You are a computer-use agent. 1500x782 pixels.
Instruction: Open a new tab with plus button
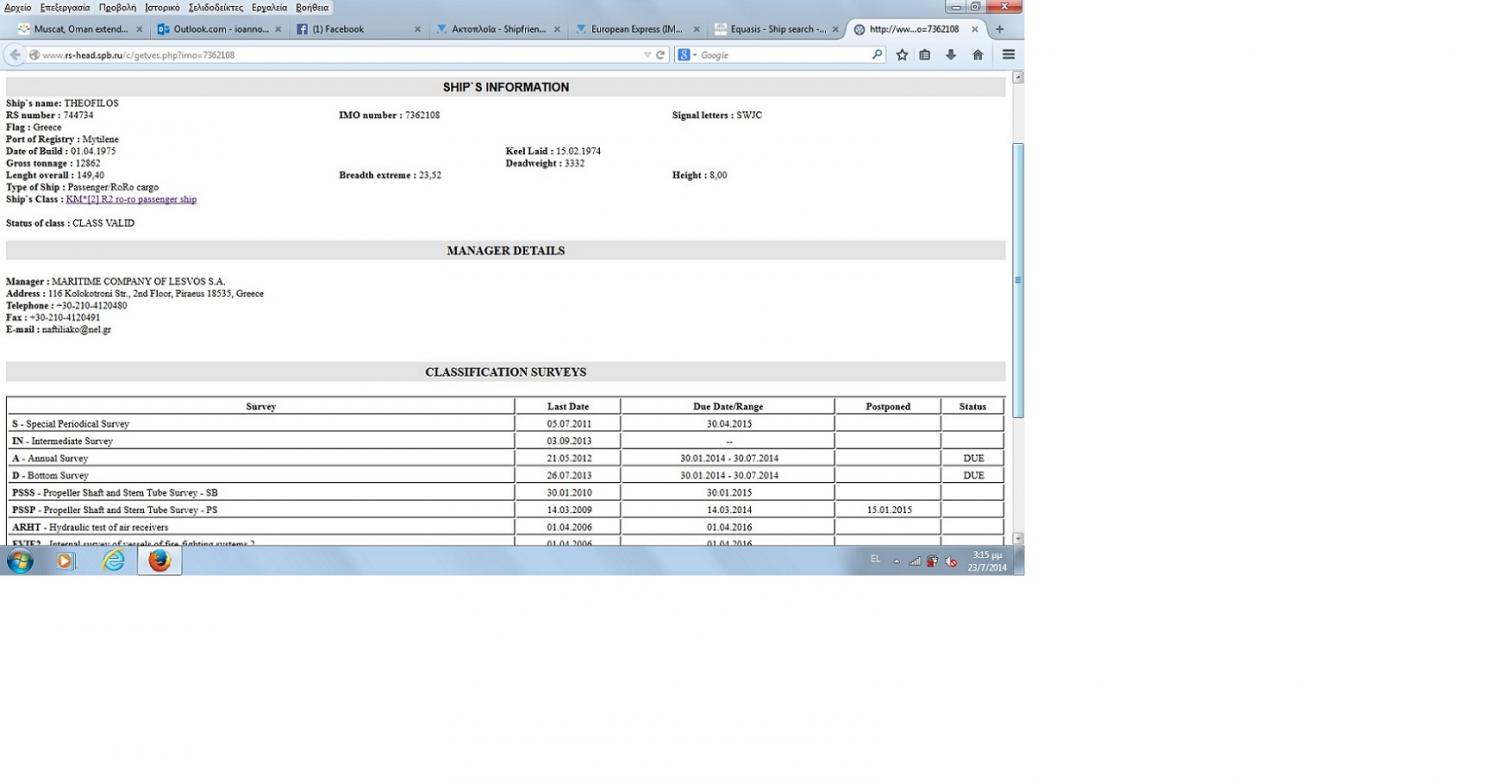(x=999, y=29)
